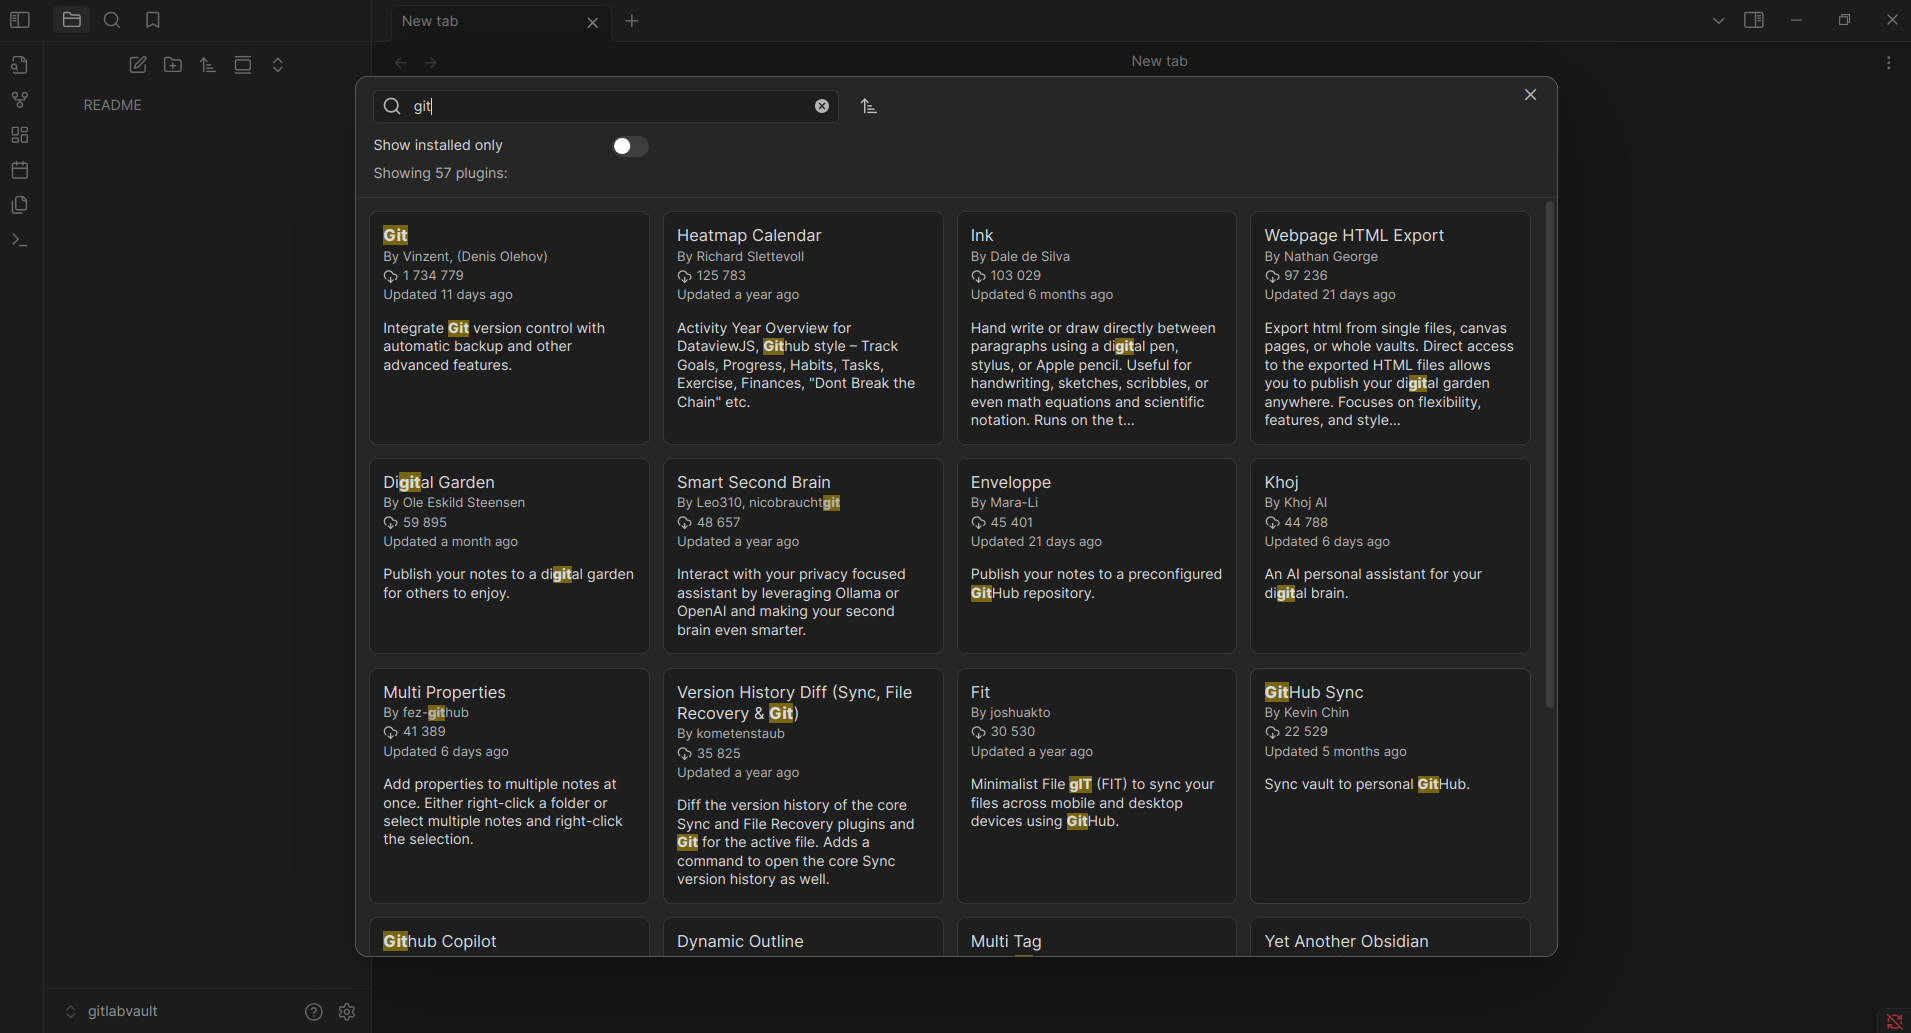This screenshot has height=1033, width=1911.
Task: Open the GitHub Sync plugin card
Action: coord(1390,786)
